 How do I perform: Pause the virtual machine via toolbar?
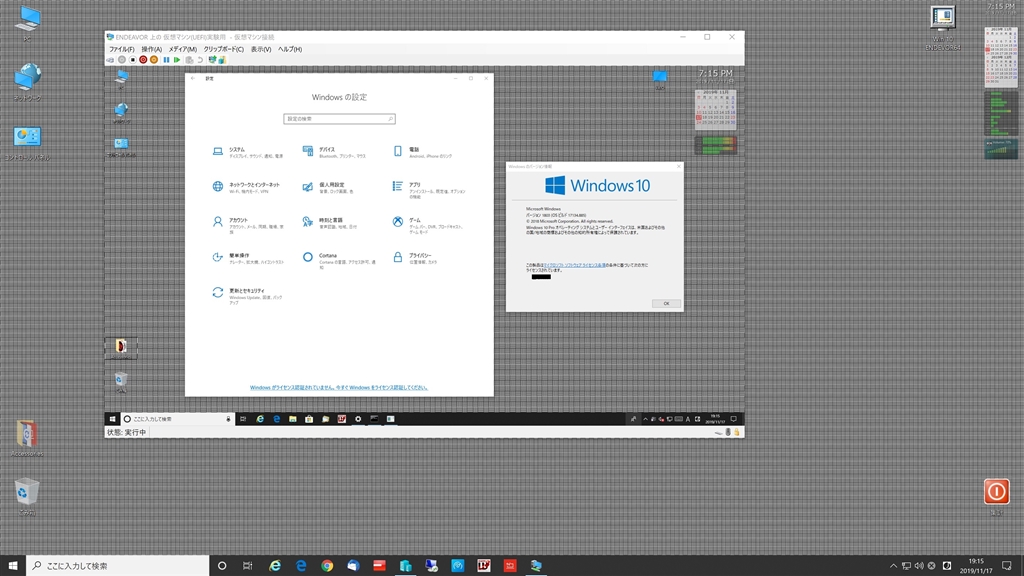[166, 60]
